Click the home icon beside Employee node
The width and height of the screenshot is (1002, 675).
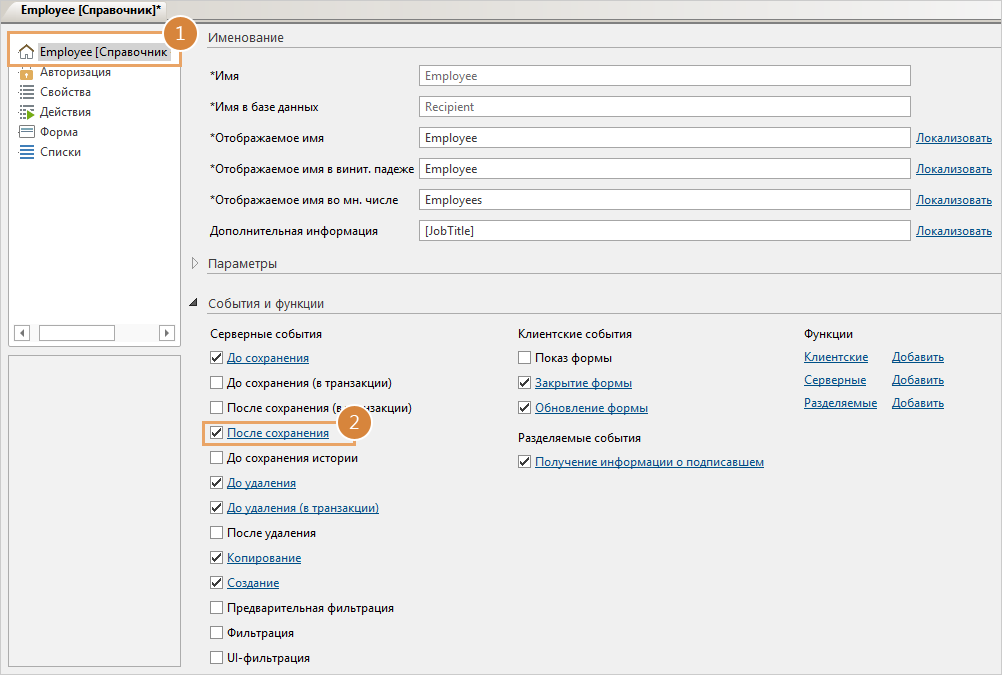[x=27, y=52]
